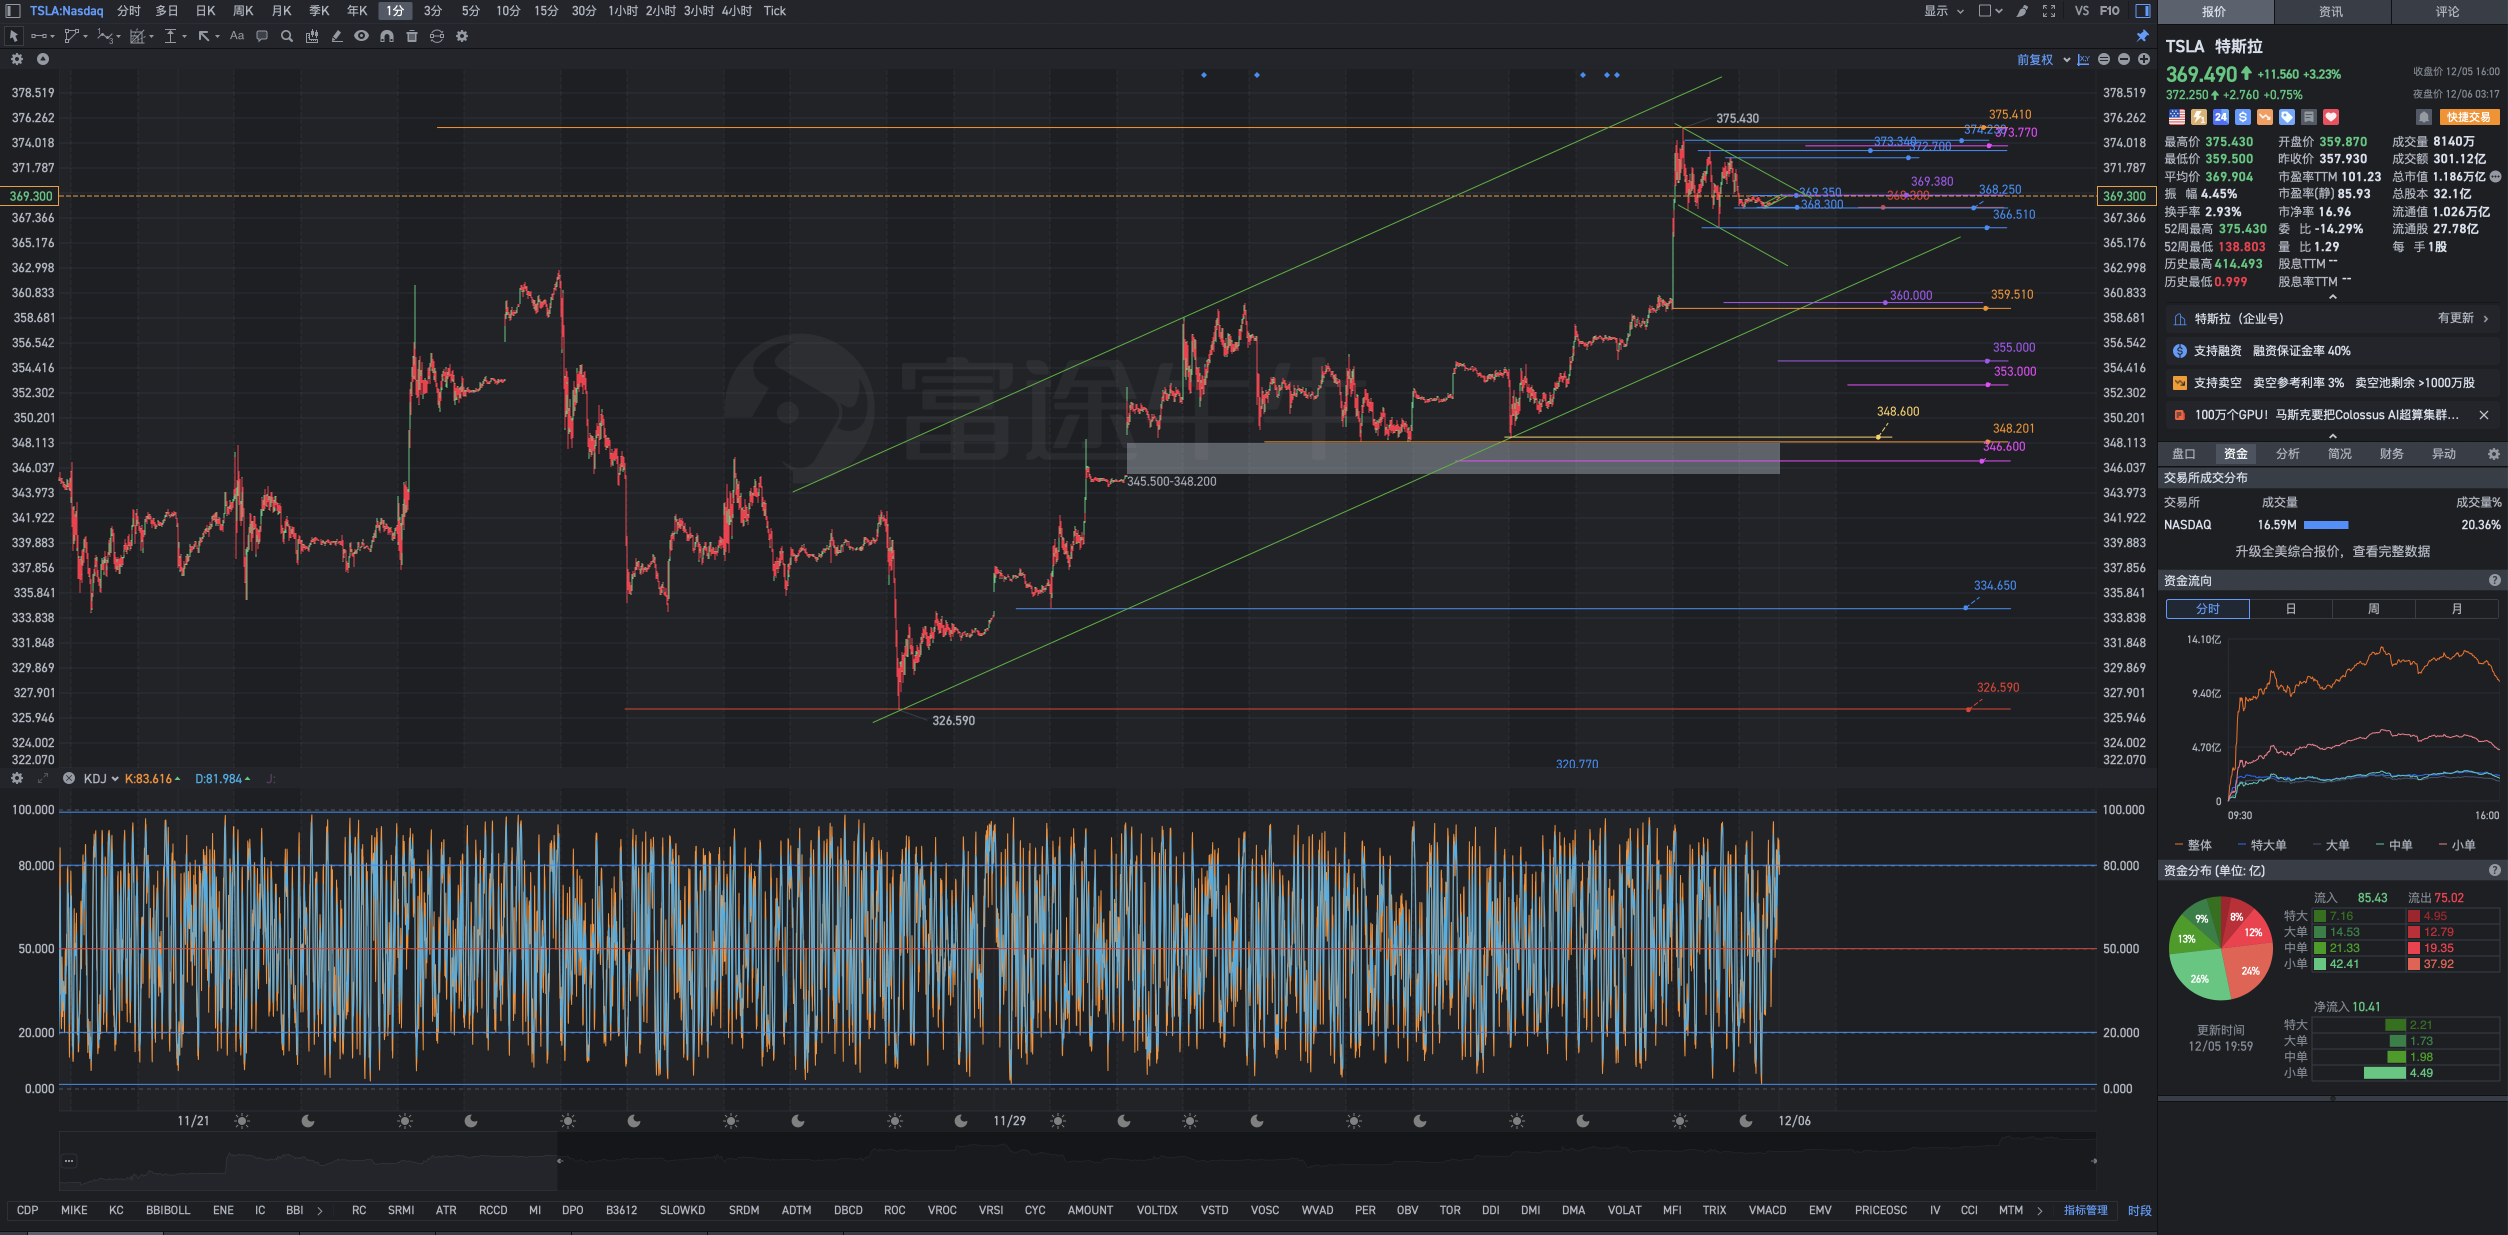Viewport: 2508px width, 1235px height.
Task: Reset chart zoom with equal-lines icon
Action: (x=2104, y=60)
